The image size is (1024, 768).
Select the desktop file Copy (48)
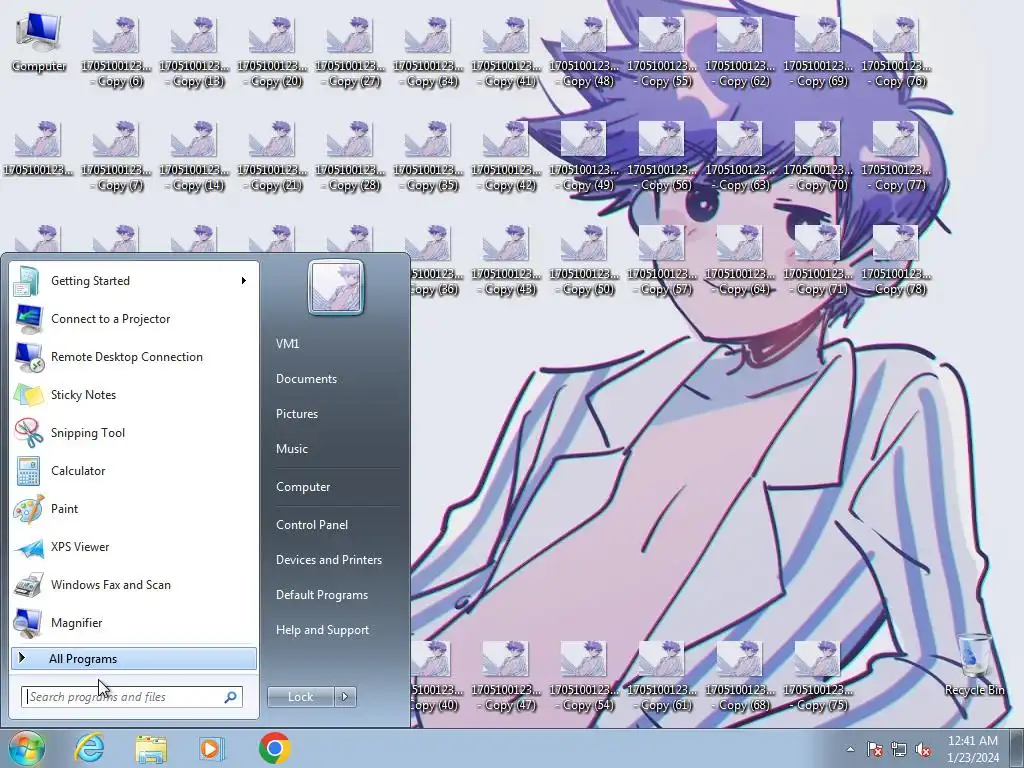pos(584,52)
